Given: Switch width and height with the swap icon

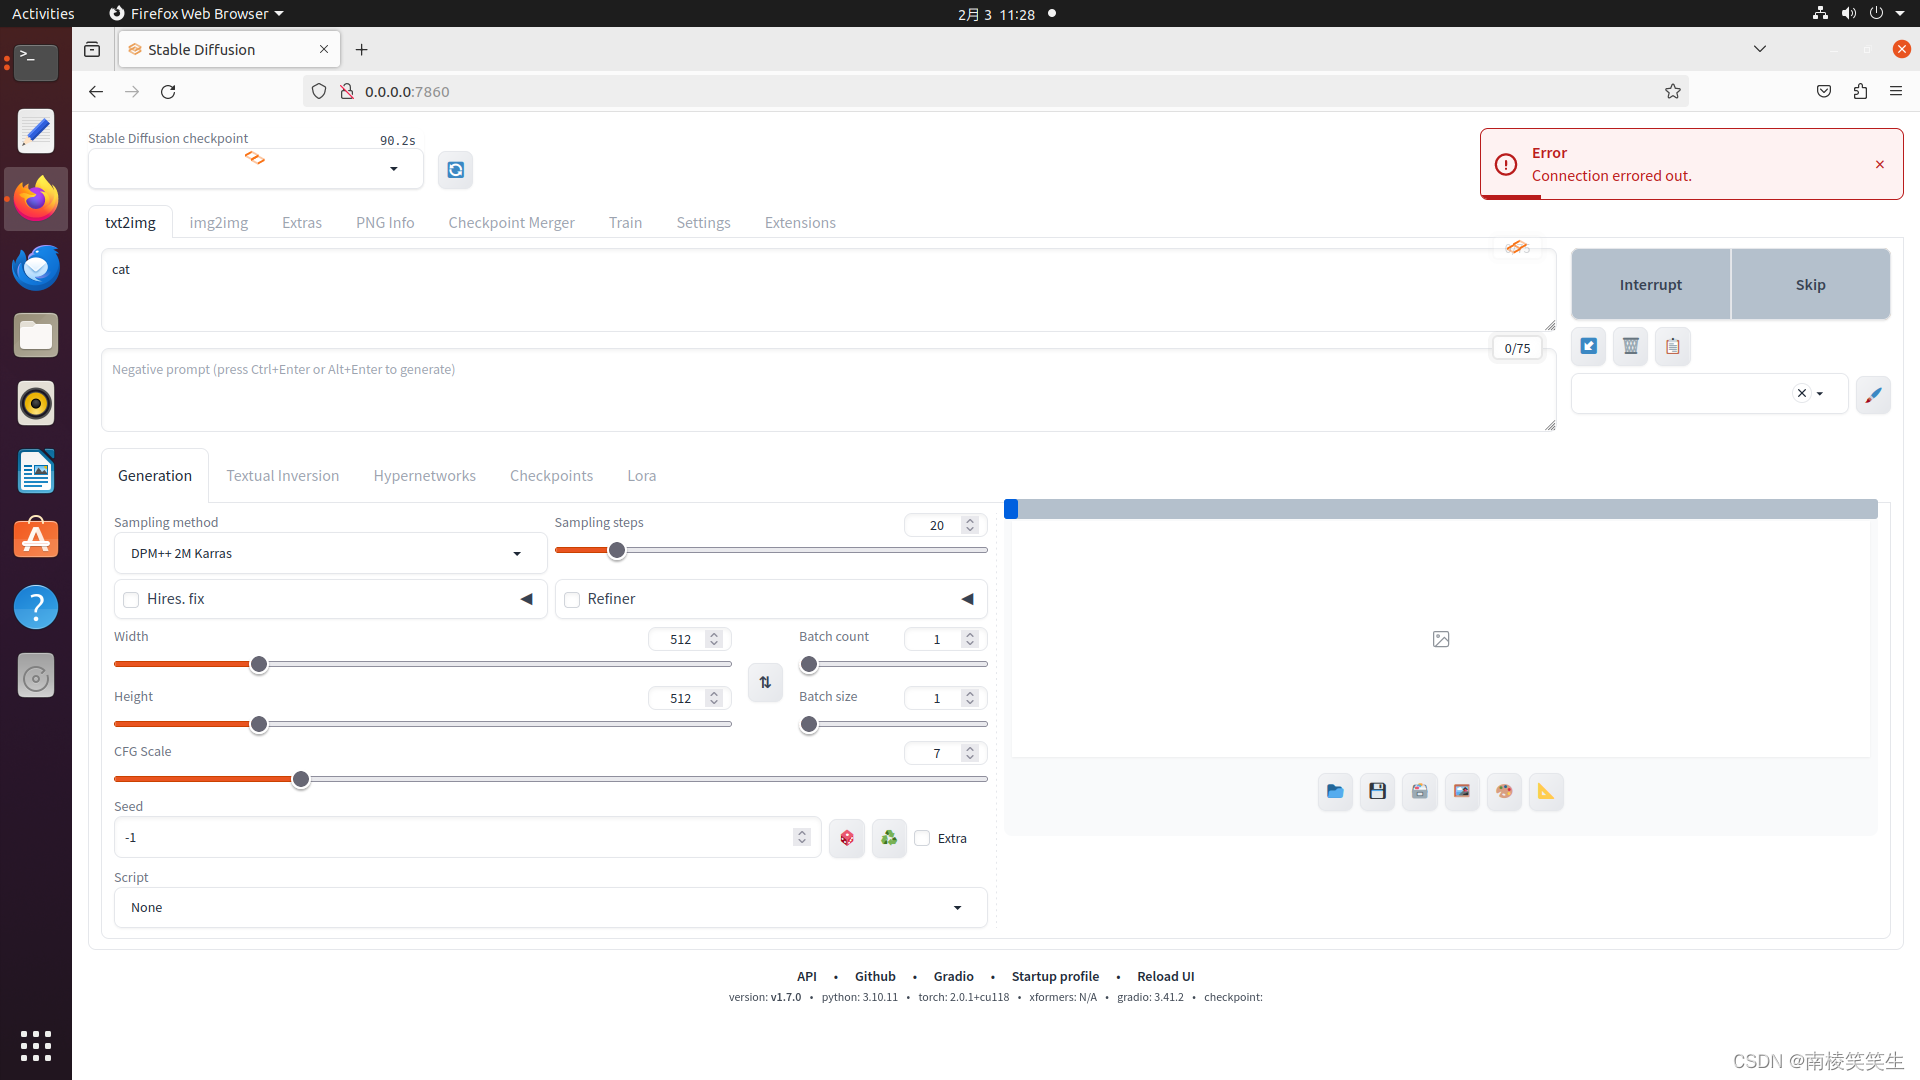Looking at the screenshot, I should (765, 682).
